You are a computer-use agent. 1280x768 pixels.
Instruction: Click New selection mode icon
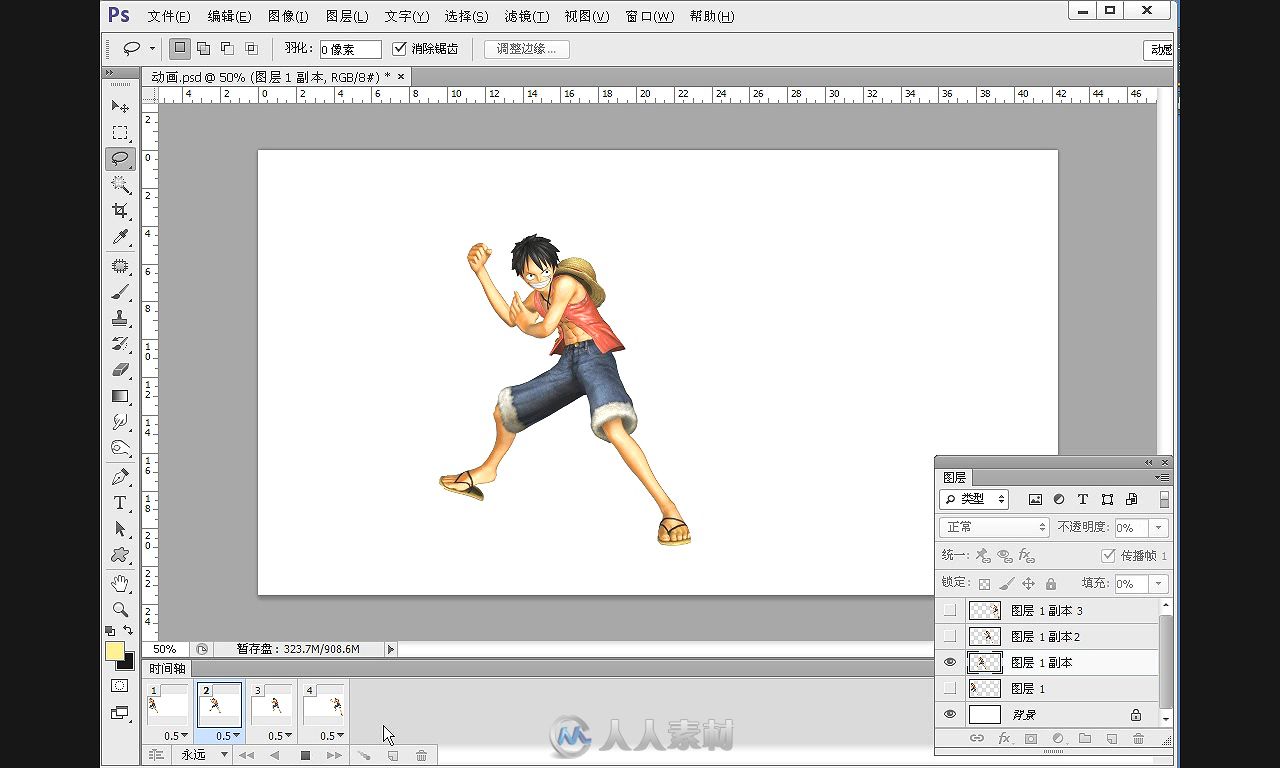pos(180,48)
